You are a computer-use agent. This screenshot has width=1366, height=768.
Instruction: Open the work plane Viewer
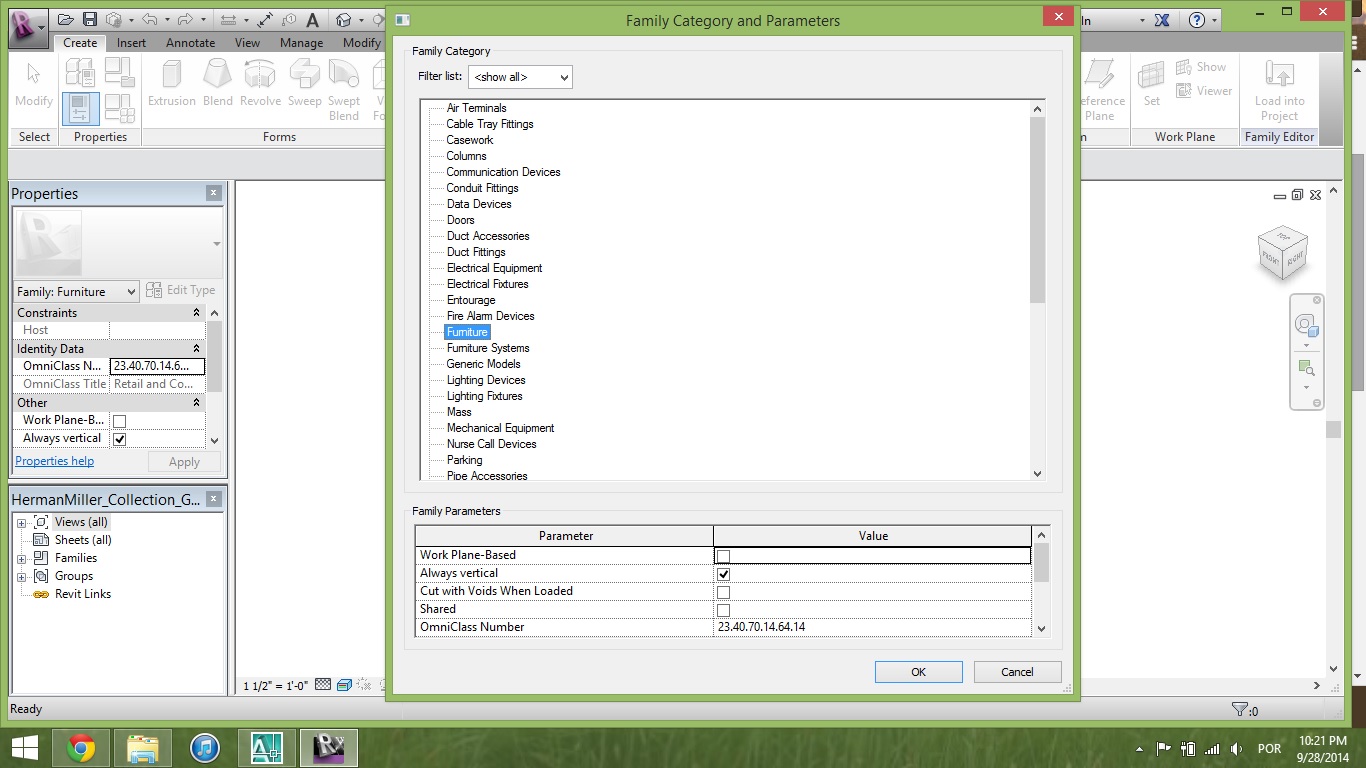[1204, 91]
